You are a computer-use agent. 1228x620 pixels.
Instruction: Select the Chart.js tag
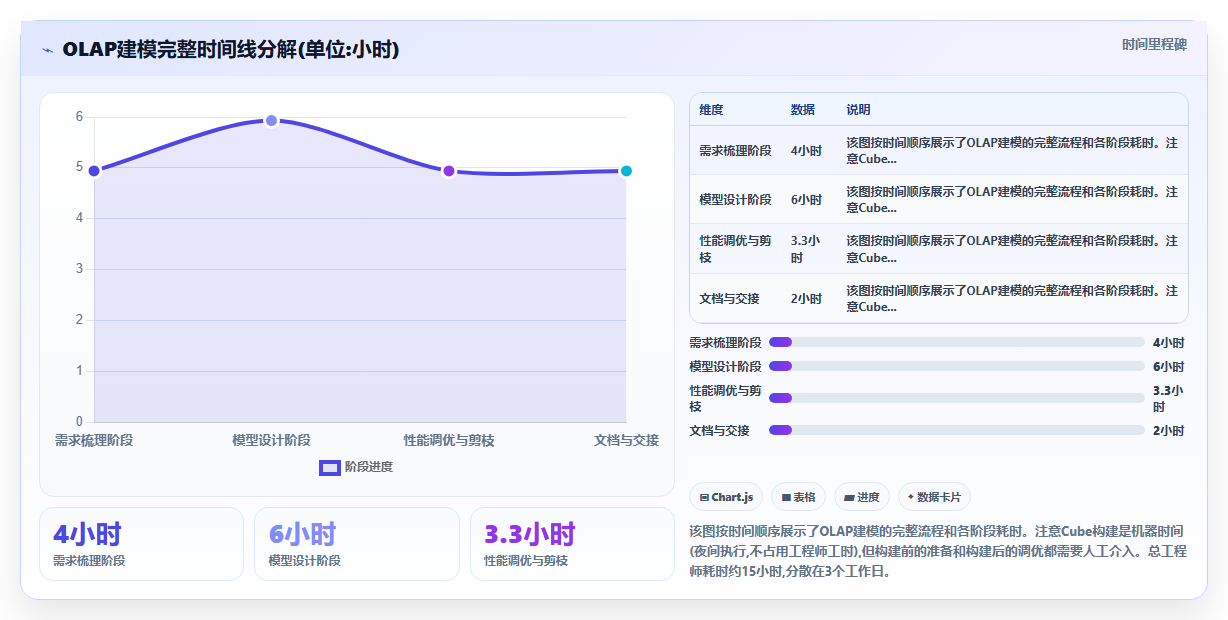[x=726, y=497]
